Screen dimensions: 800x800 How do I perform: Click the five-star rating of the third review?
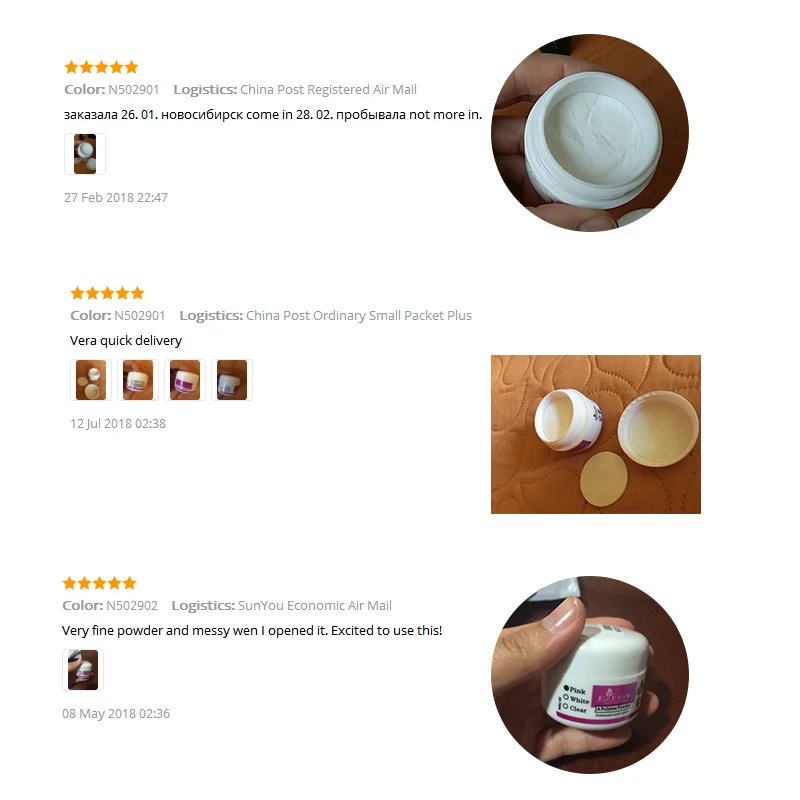tap(99, 583)
